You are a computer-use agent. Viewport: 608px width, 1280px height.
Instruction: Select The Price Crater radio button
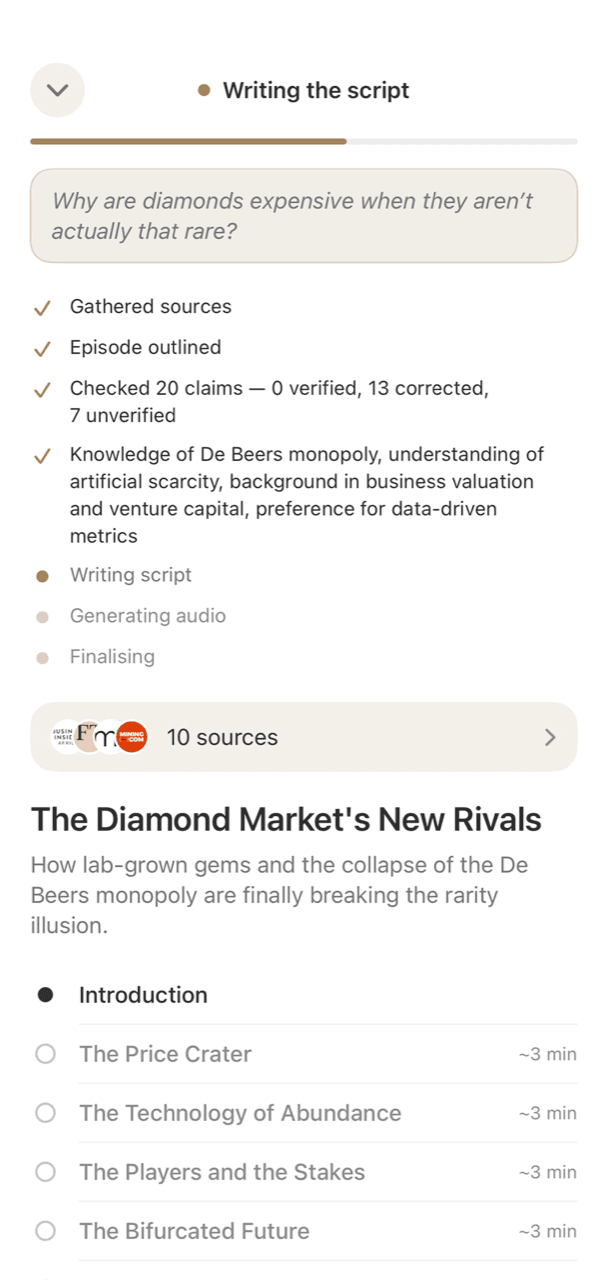[46, 1054]
